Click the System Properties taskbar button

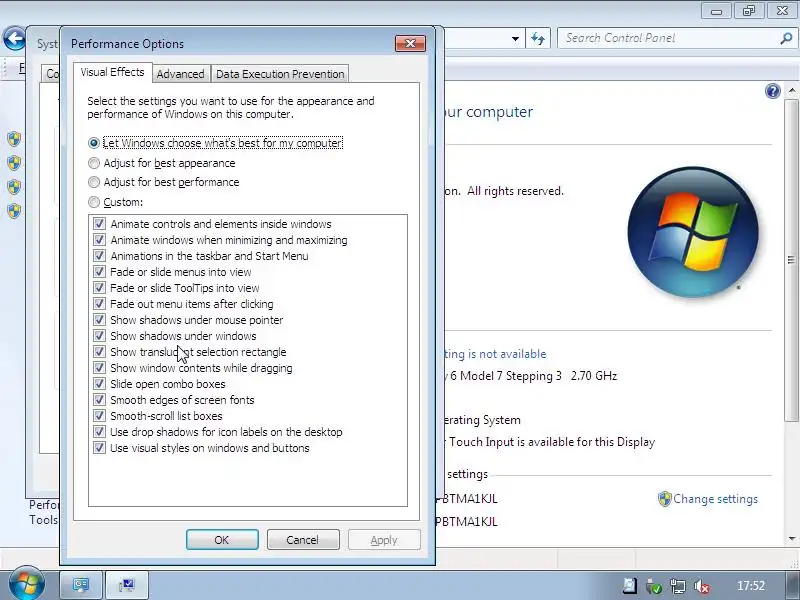(127, 585)
